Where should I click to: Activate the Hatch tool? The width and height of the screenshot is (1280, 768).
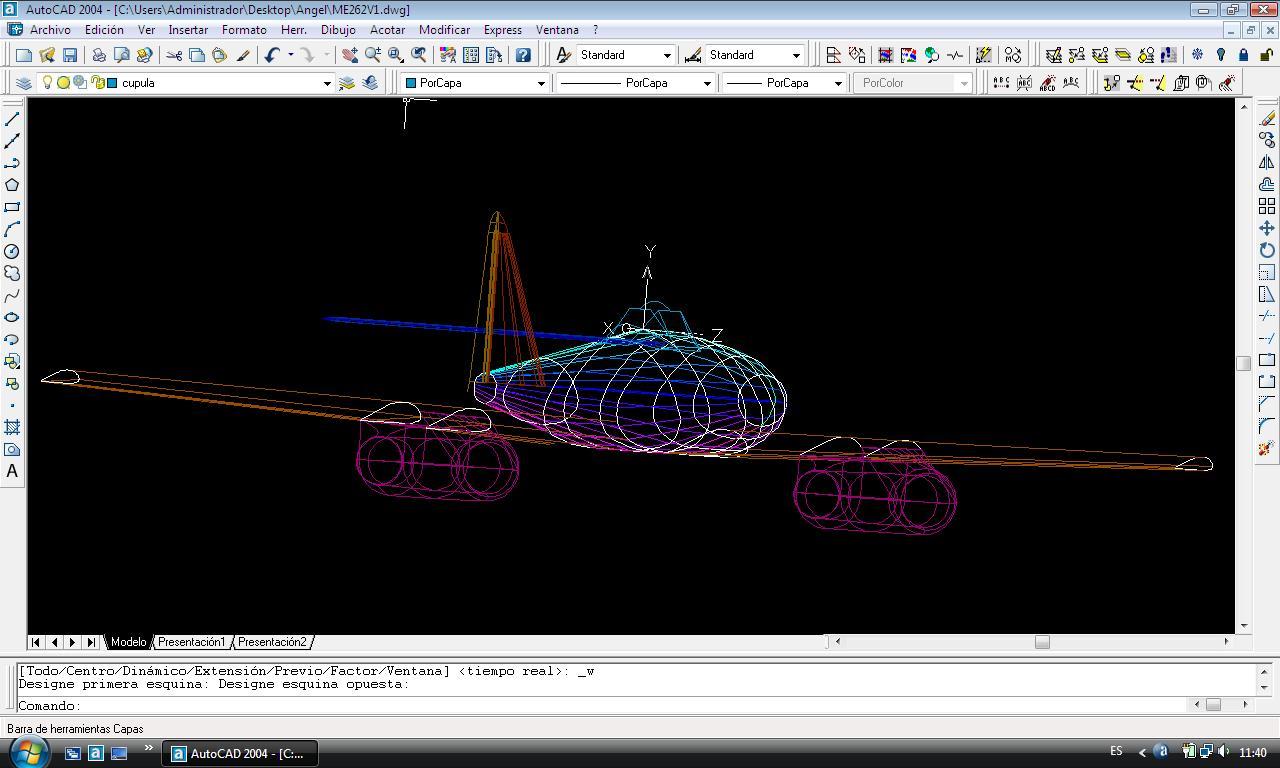pos(12,427)
